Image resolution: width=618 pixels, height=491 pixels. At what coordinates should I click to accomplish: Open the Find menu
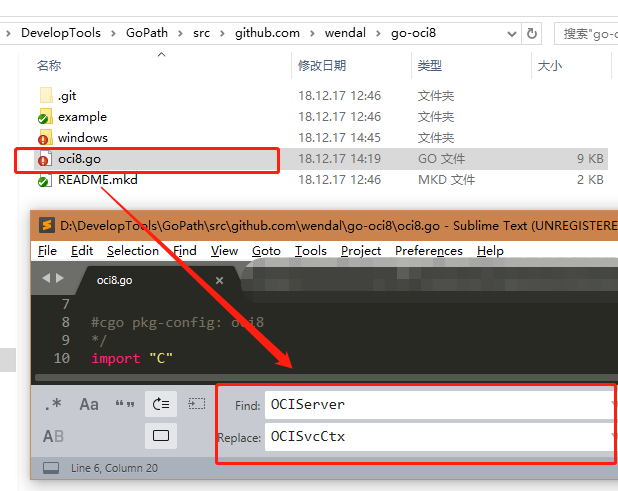[184, 251]
